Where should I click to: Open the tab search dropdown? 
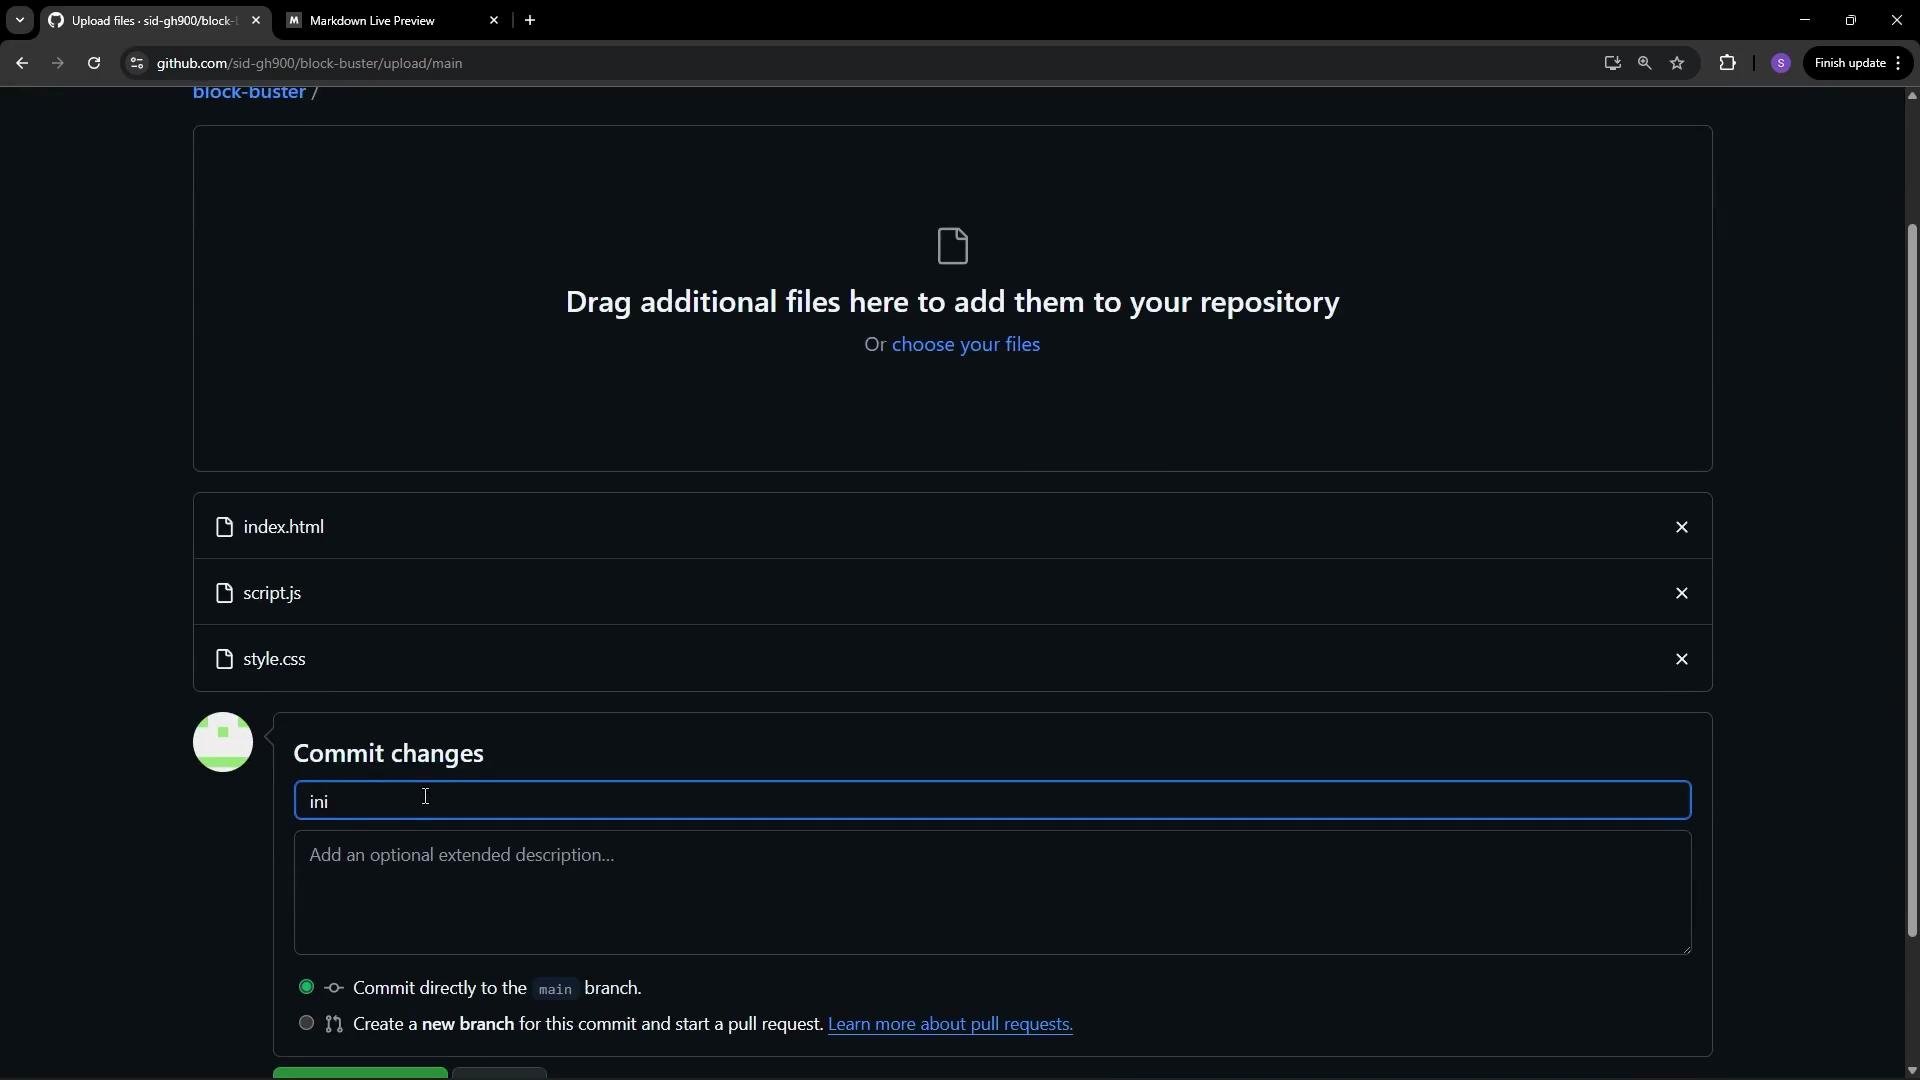[x=19, y=20]
